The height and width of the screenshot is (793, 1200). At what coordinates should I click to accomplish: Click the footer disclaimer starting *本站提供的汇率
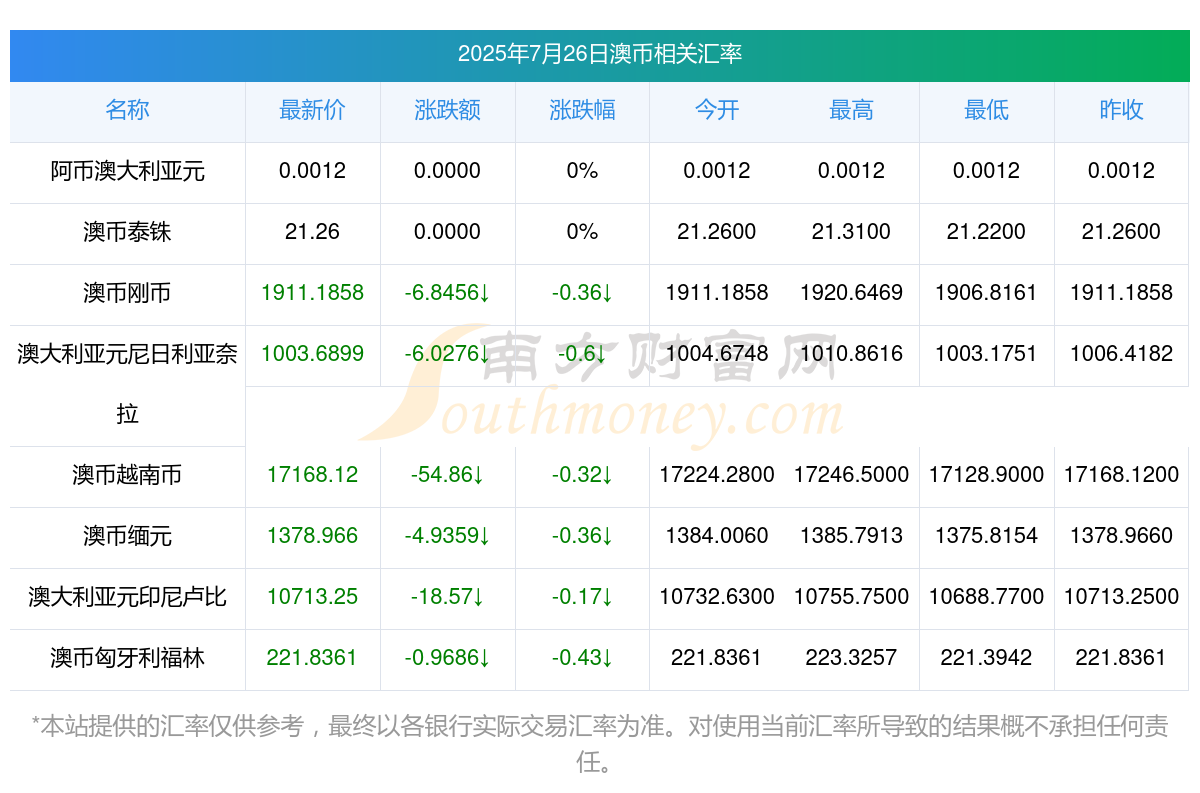600,744
